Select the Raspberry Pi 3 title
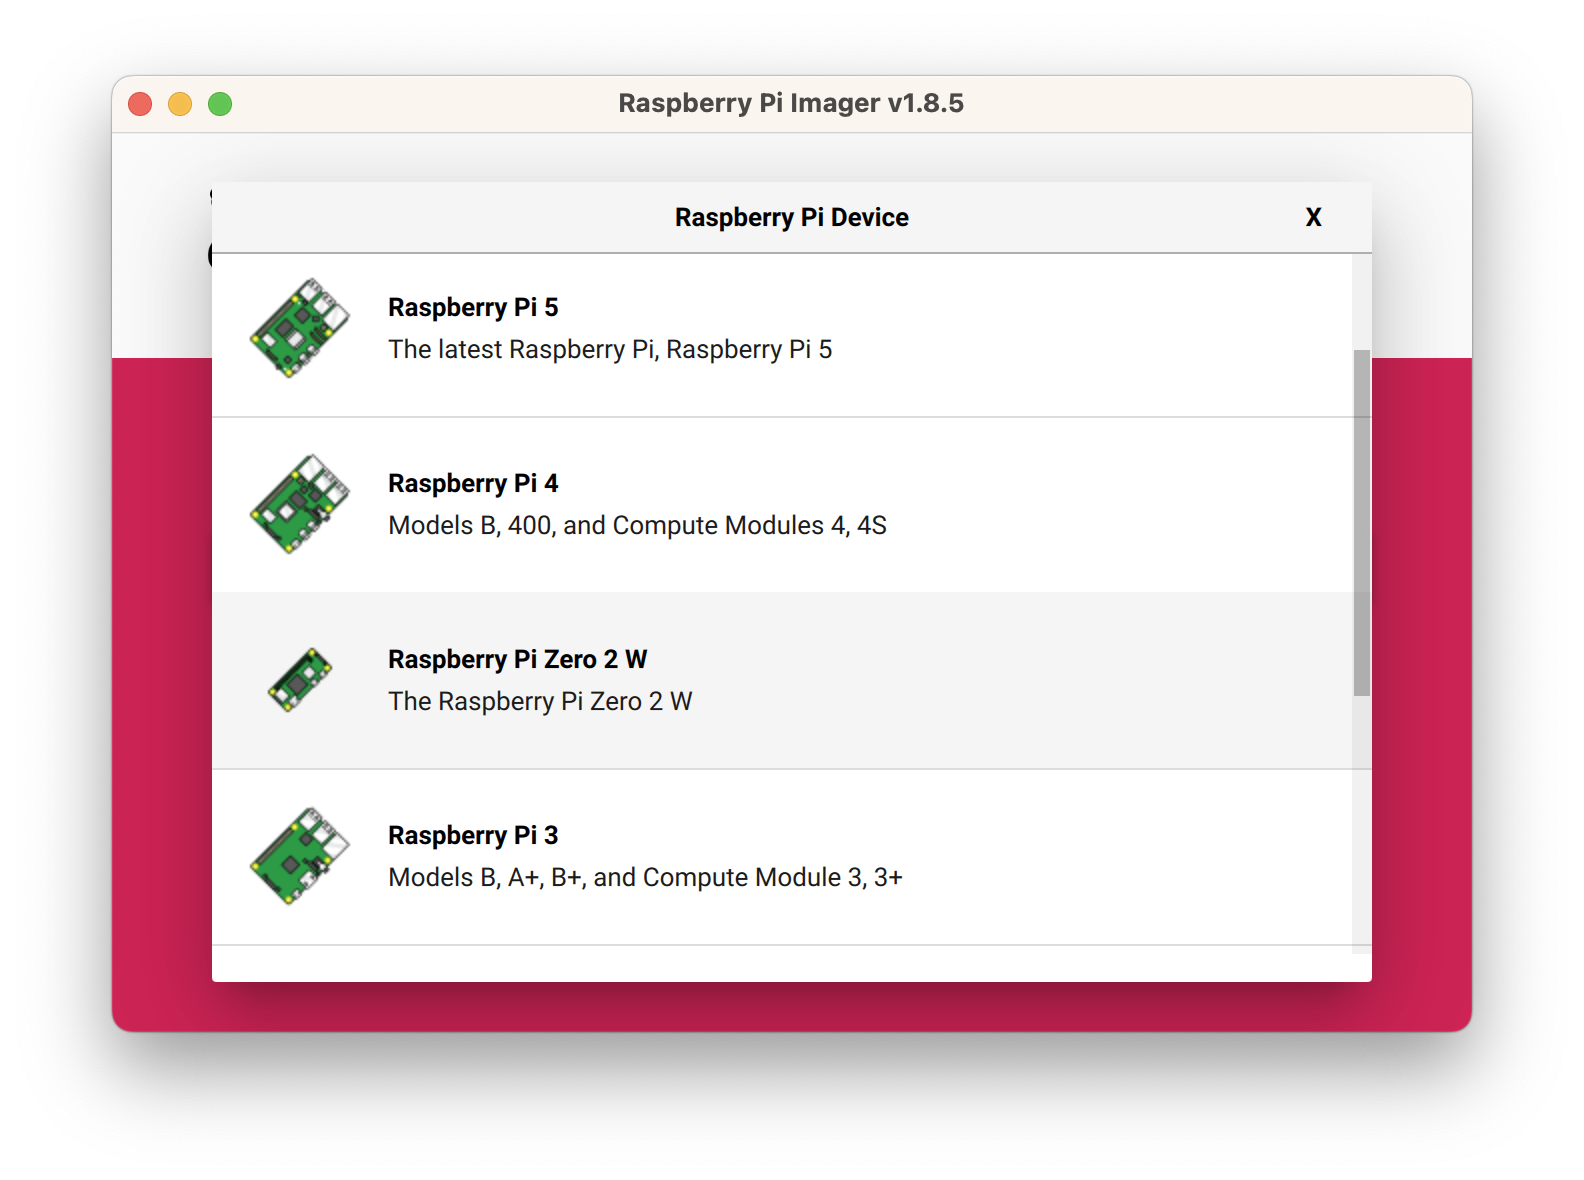This screenshot has height=1180, width=1584. 473,835
